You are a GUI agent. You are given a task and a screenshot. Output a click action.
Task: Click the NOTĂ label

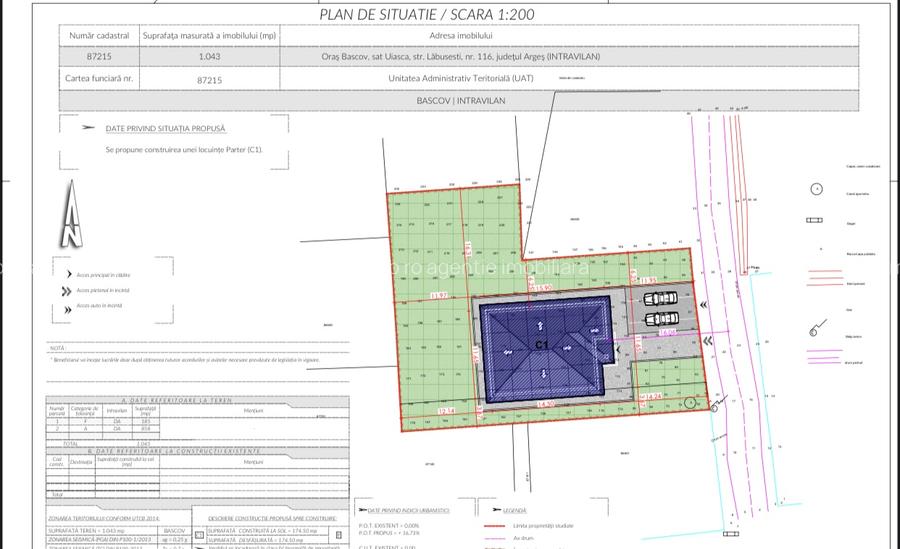pyautogui.click(x=57, y=348)
